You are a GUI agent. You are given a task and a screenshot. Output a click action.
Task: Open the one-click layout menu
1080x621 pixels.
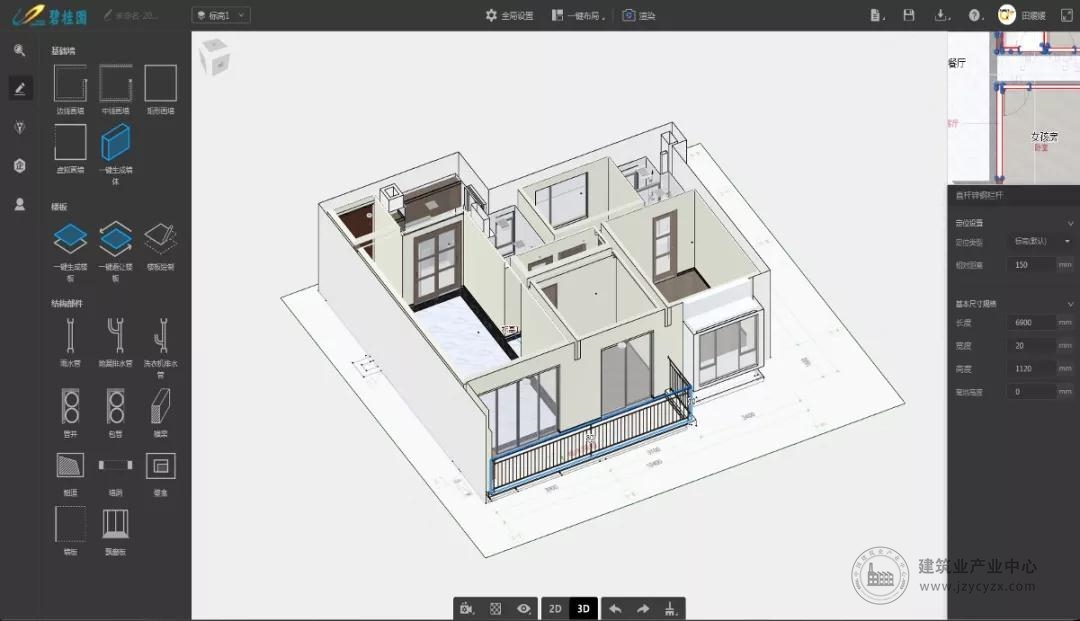pyautogui.click(x=579, y=15)
